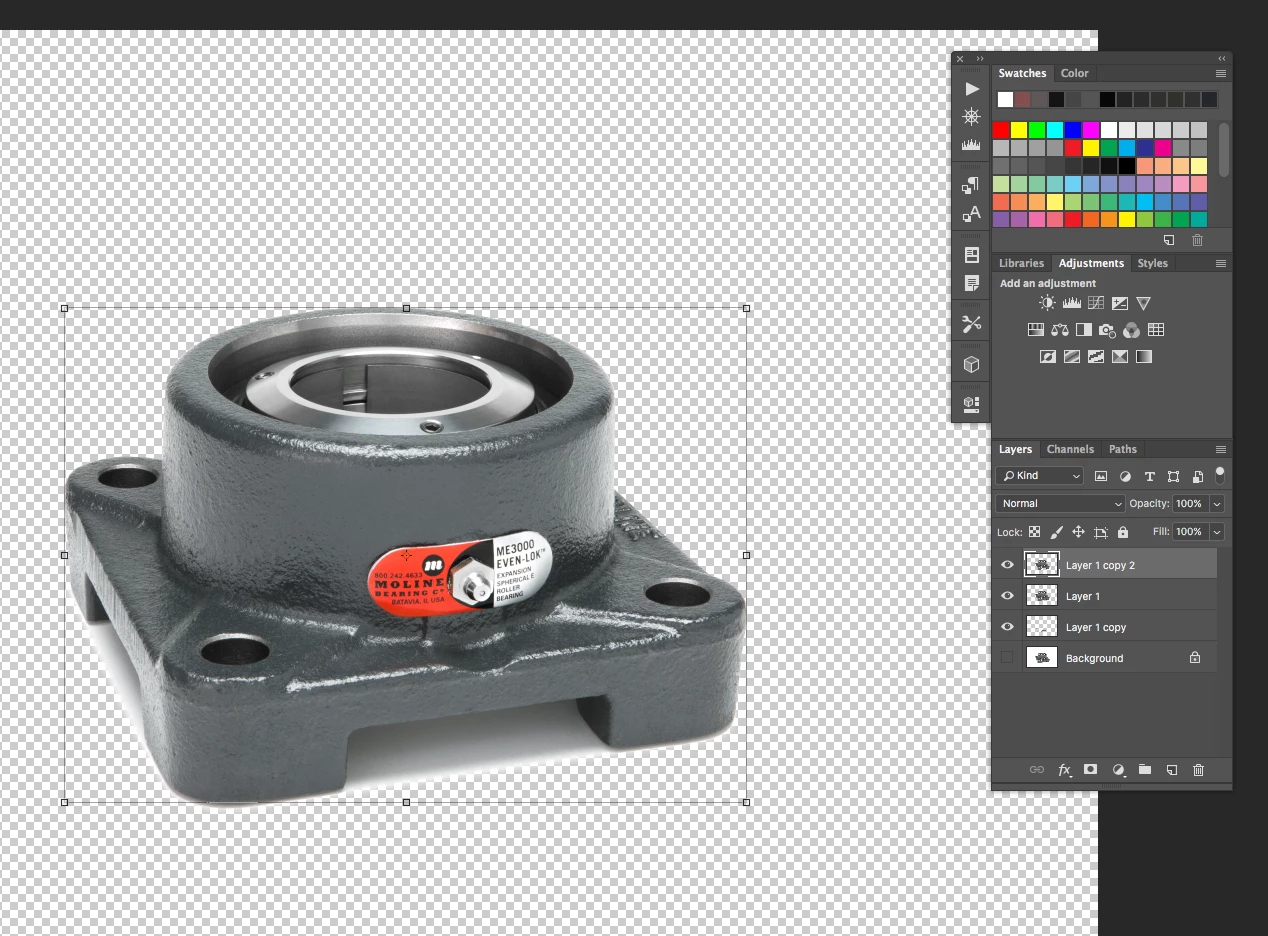The height and width of the screenshot is (936, 1268).
Task: Add a layer mask
Action: point(1091,770)
